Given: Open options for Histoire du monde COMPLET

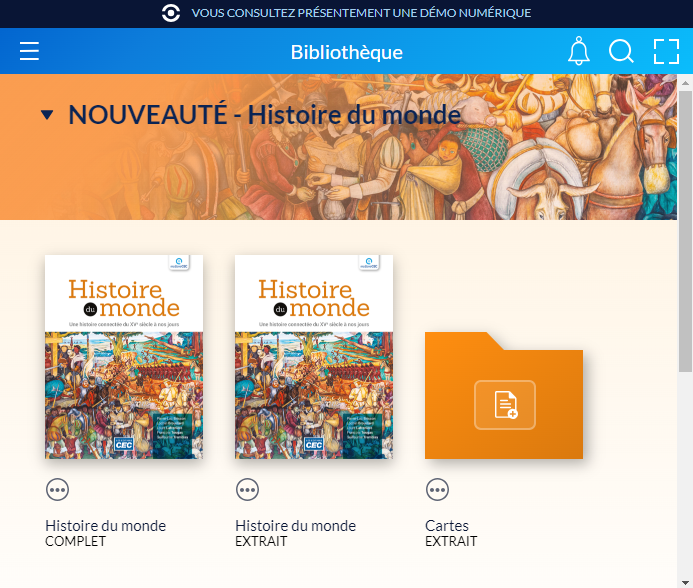Looking at the screenshot, I should pos(57,490).
